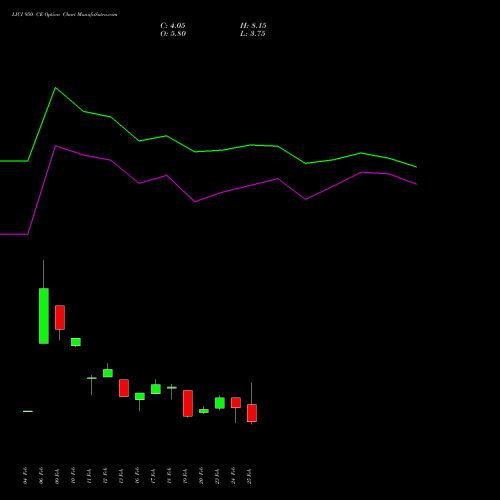Select the green candle for 16 Feb
Image resolution: width=500 pixels, height=500 pixels.
[140, 396]
